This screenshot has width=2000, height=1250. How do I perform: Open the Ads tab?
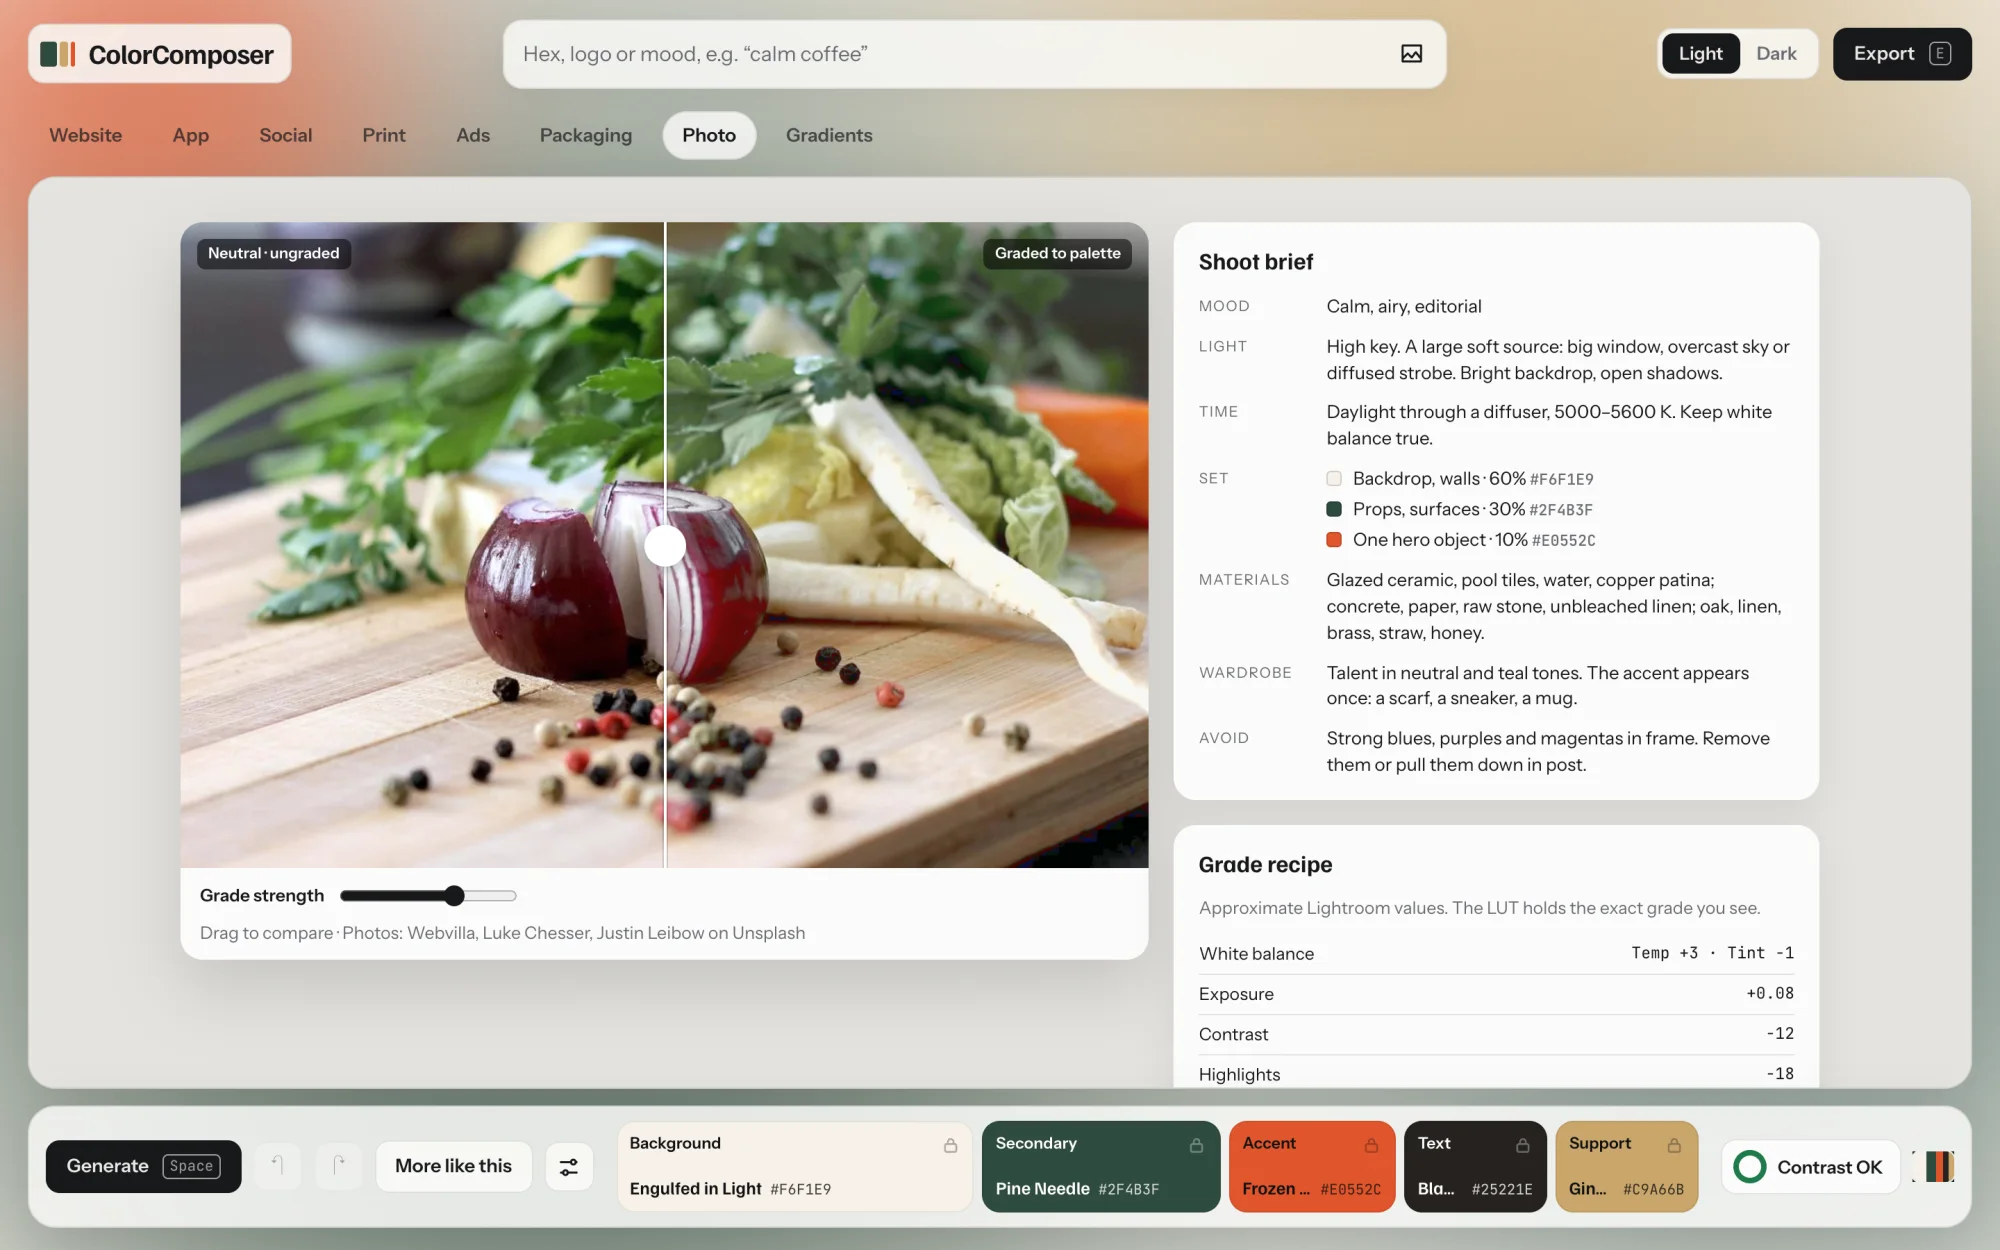click(473, 135)
